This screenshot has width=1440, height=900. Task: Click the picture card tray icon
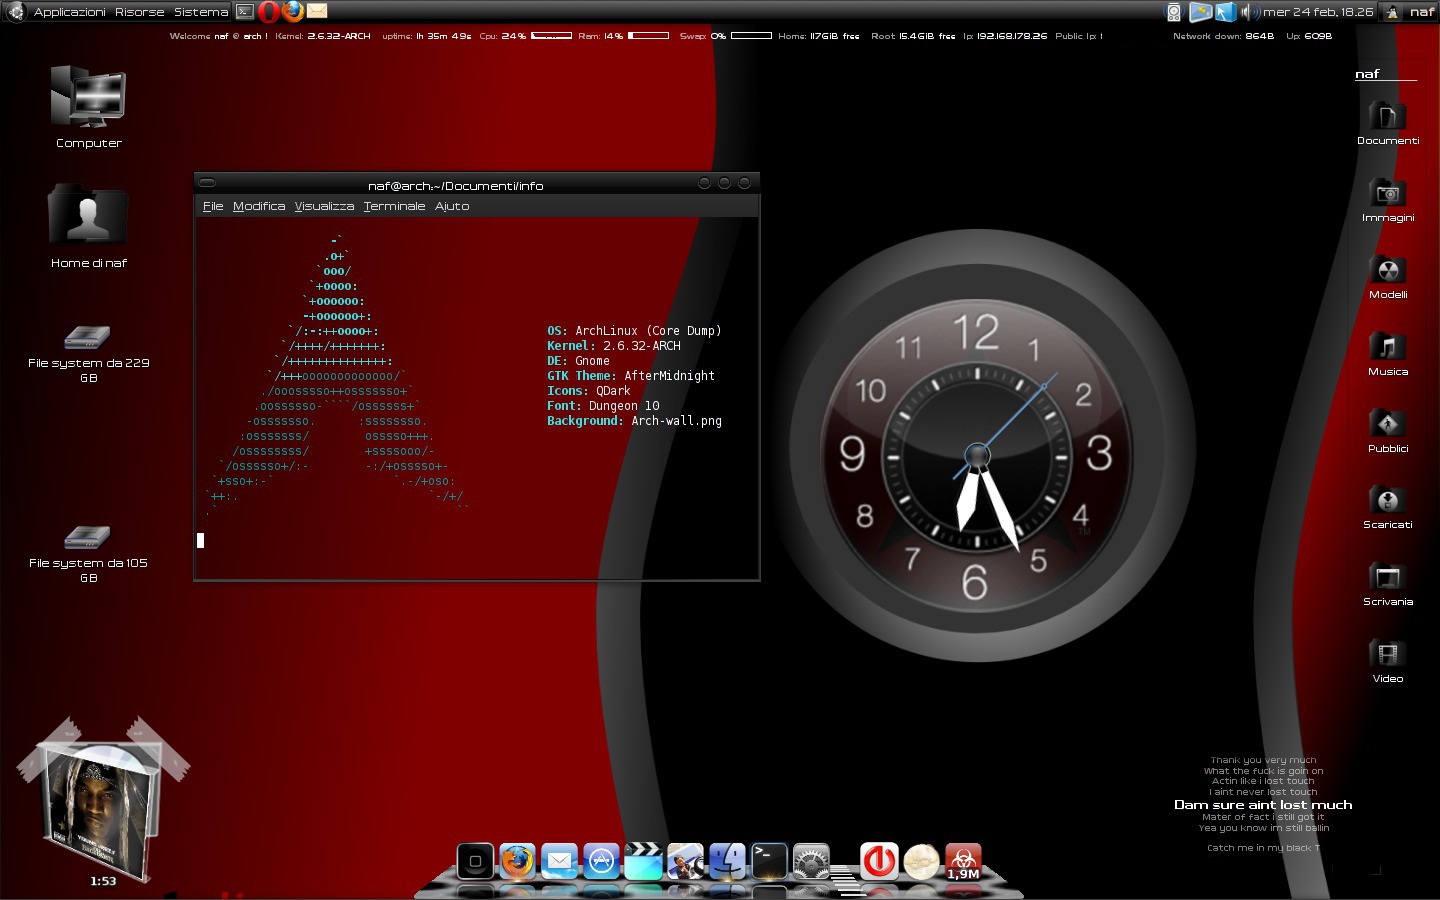pos(1200,12)
